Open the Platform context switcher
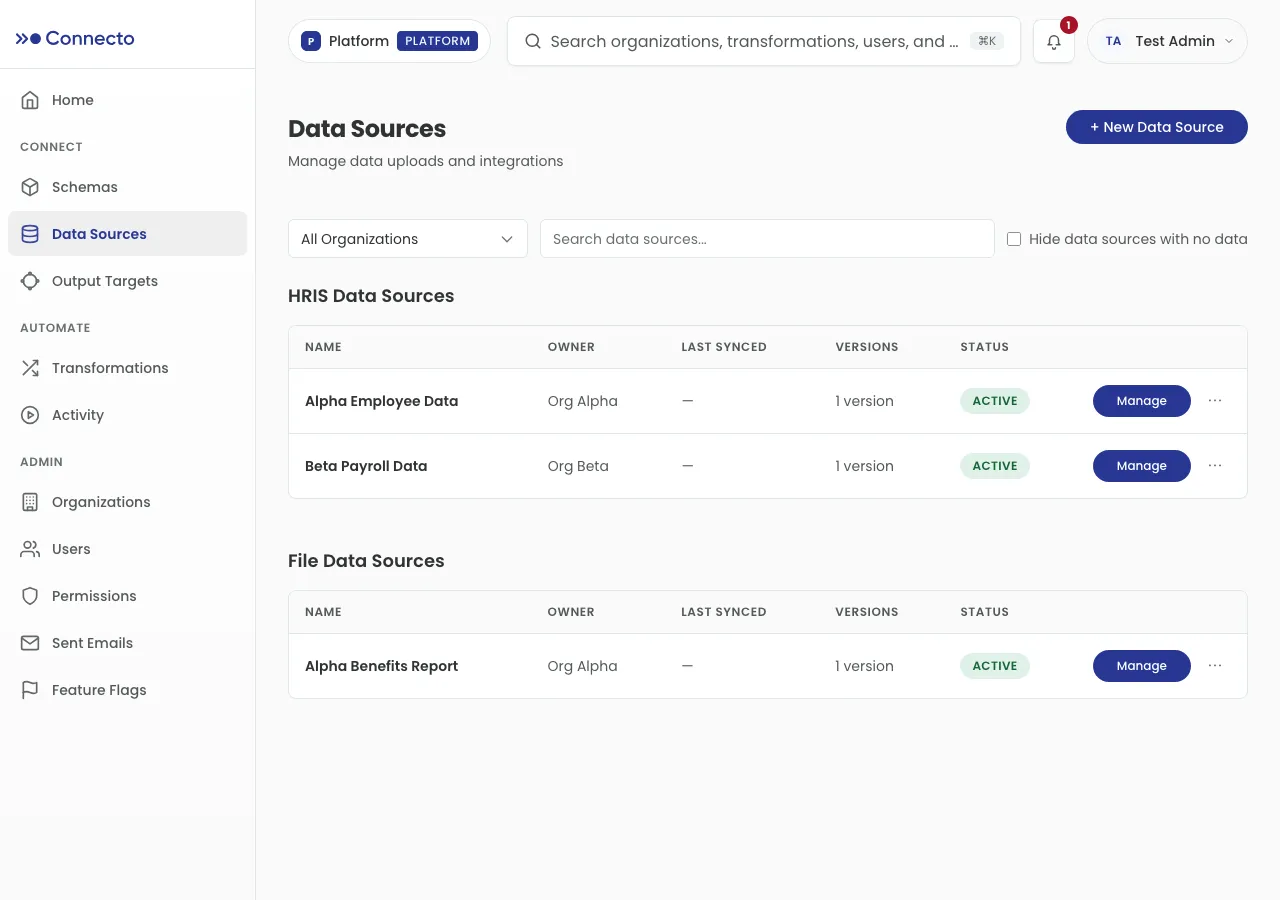Viewport: 1280px width, 900px height. [x=389, y=41]
